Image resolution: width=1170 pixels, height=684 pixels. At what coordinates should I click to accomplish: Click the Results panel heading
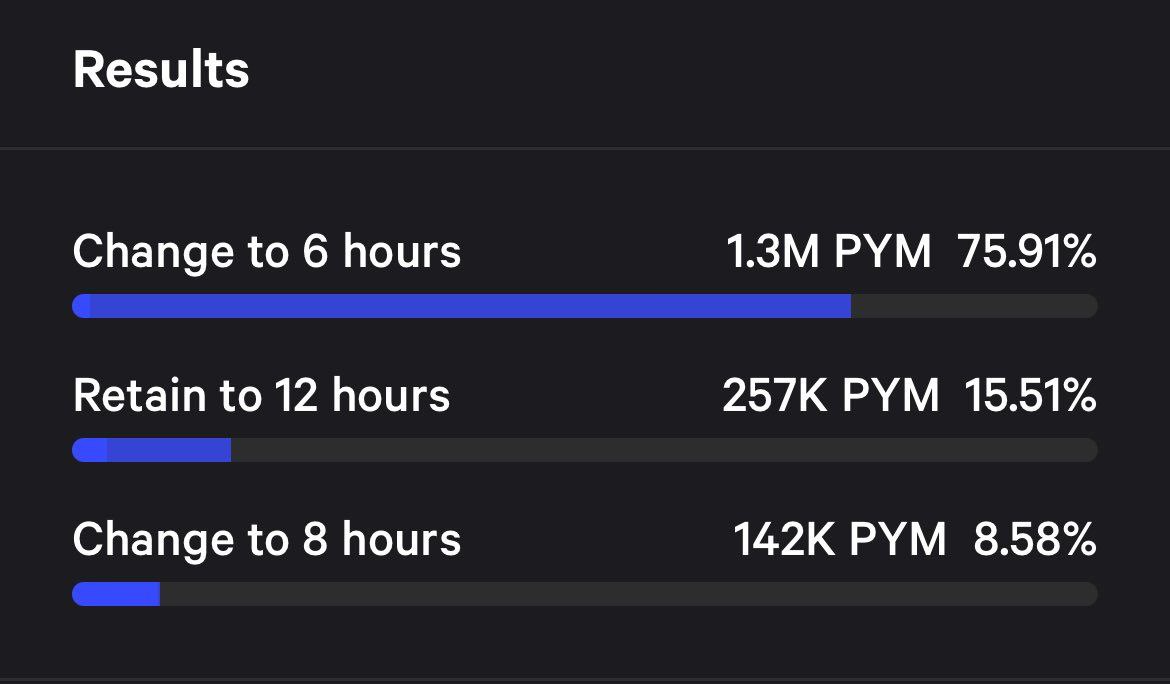coord(161,70)
